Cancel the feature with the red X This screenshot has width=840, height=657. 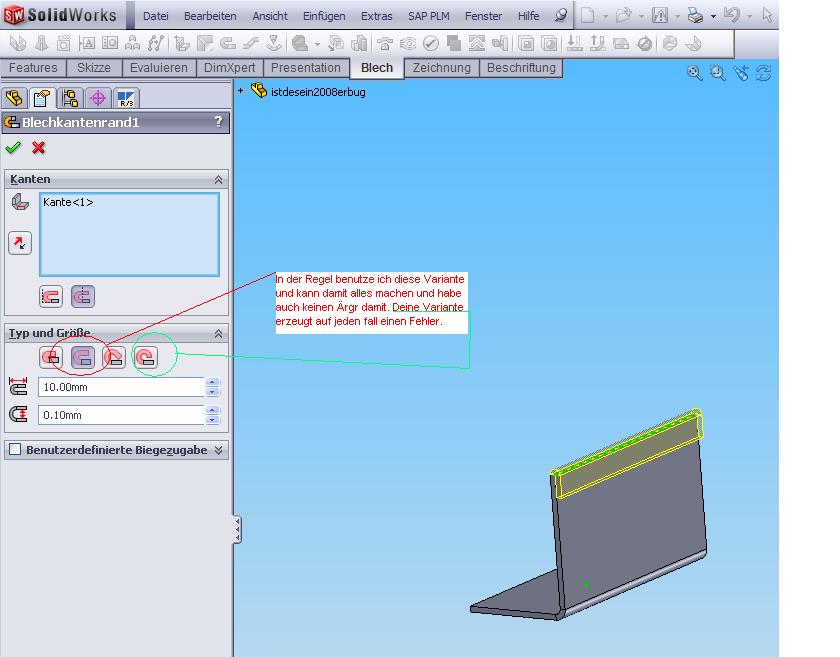(x=39, y=147)
